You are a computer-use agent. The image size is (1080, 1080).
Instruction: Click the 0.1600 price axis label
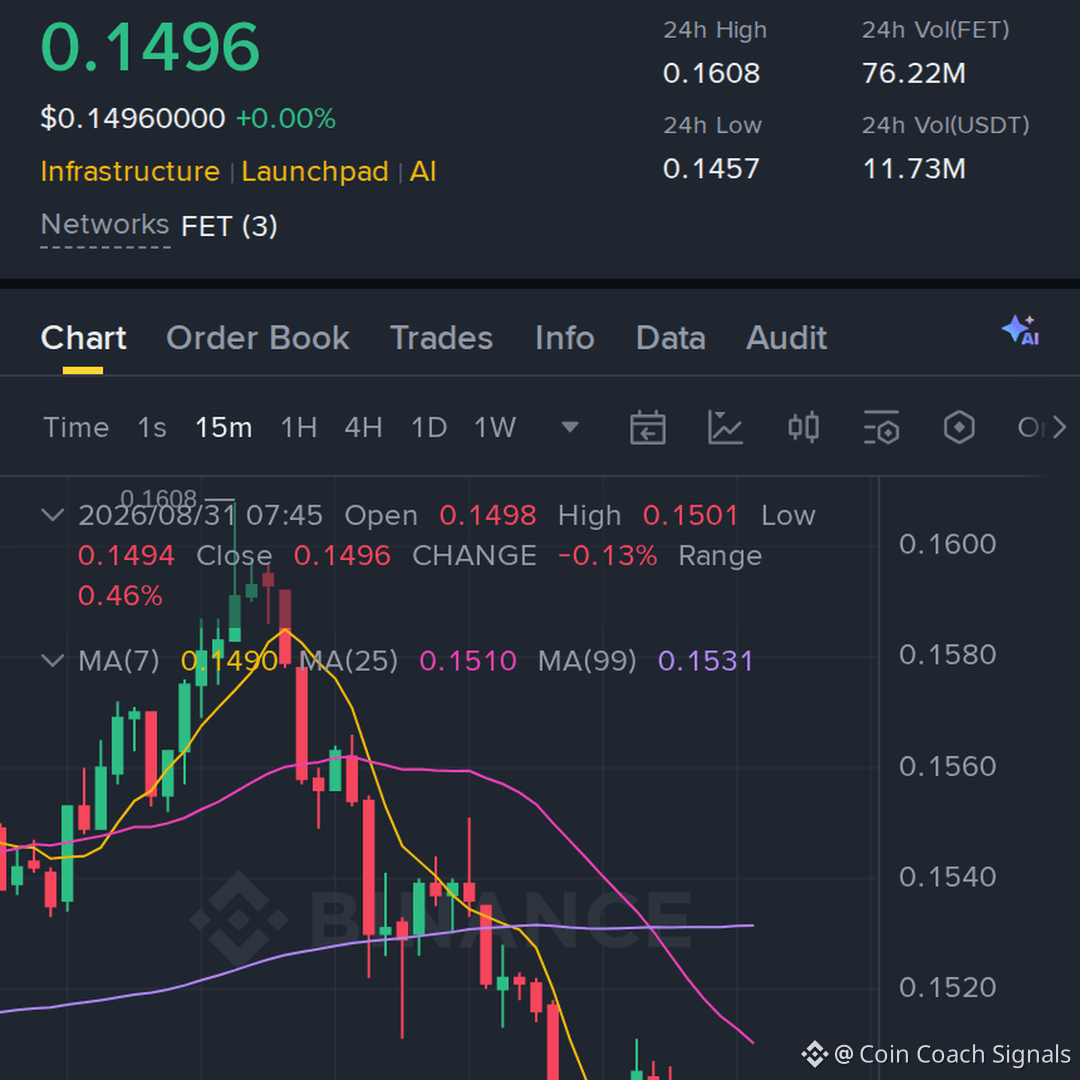[x=948, y=544]
